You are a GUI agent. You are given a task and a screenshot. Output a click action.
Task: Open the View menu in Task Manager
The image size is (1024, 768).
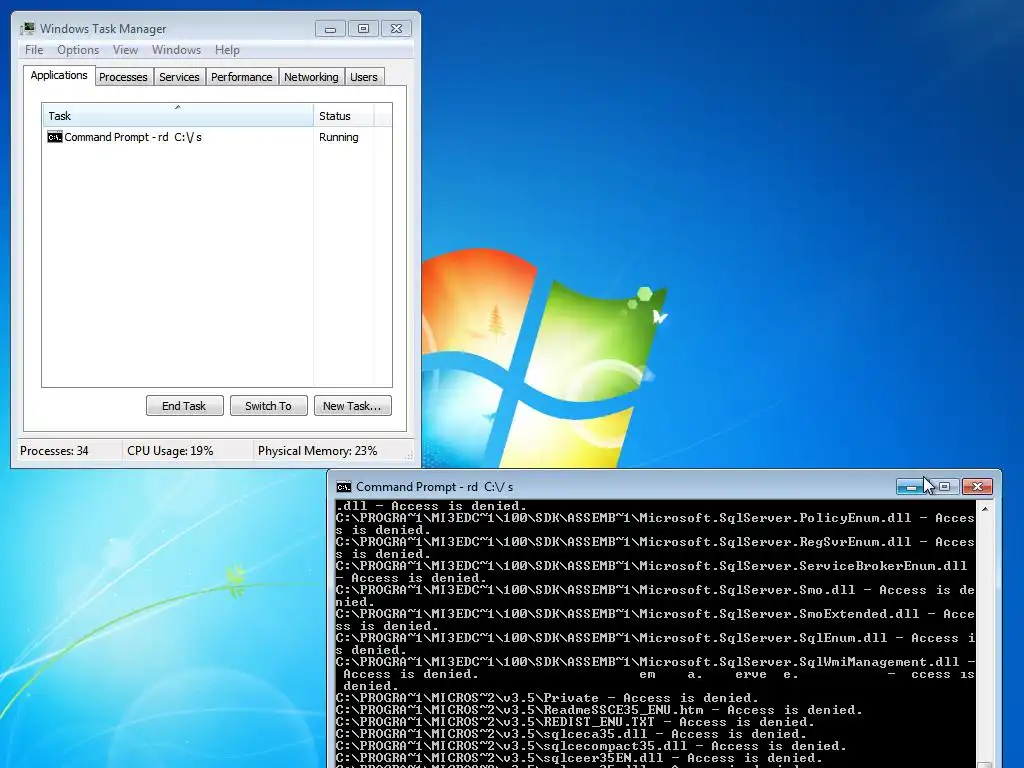point(125,50)
